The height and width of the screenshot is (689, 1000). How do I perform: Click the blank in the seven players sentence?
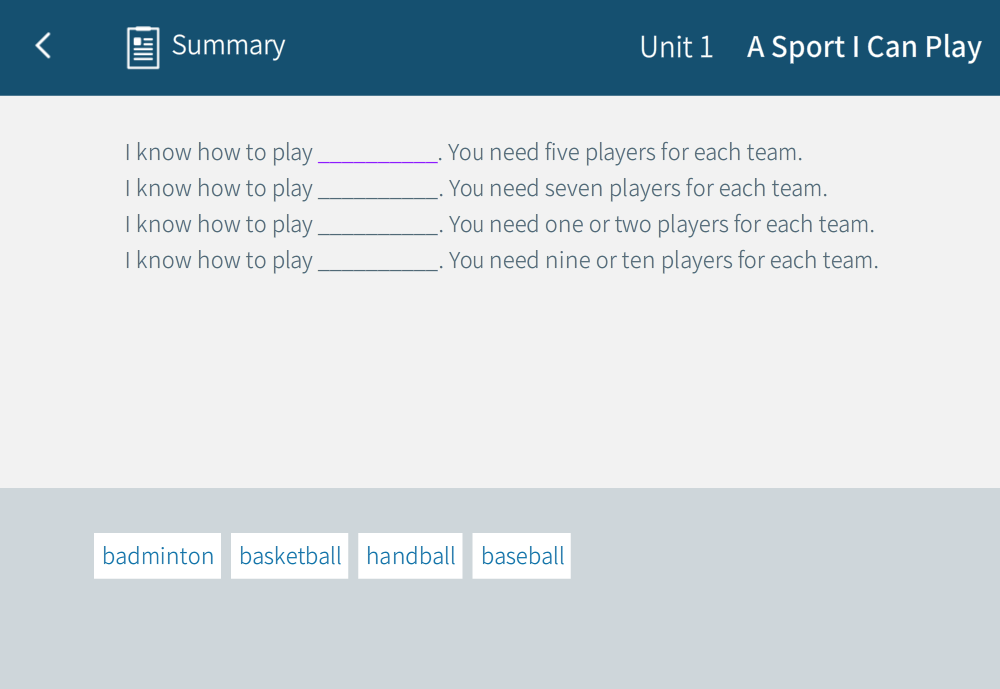[x=377, y=190]
